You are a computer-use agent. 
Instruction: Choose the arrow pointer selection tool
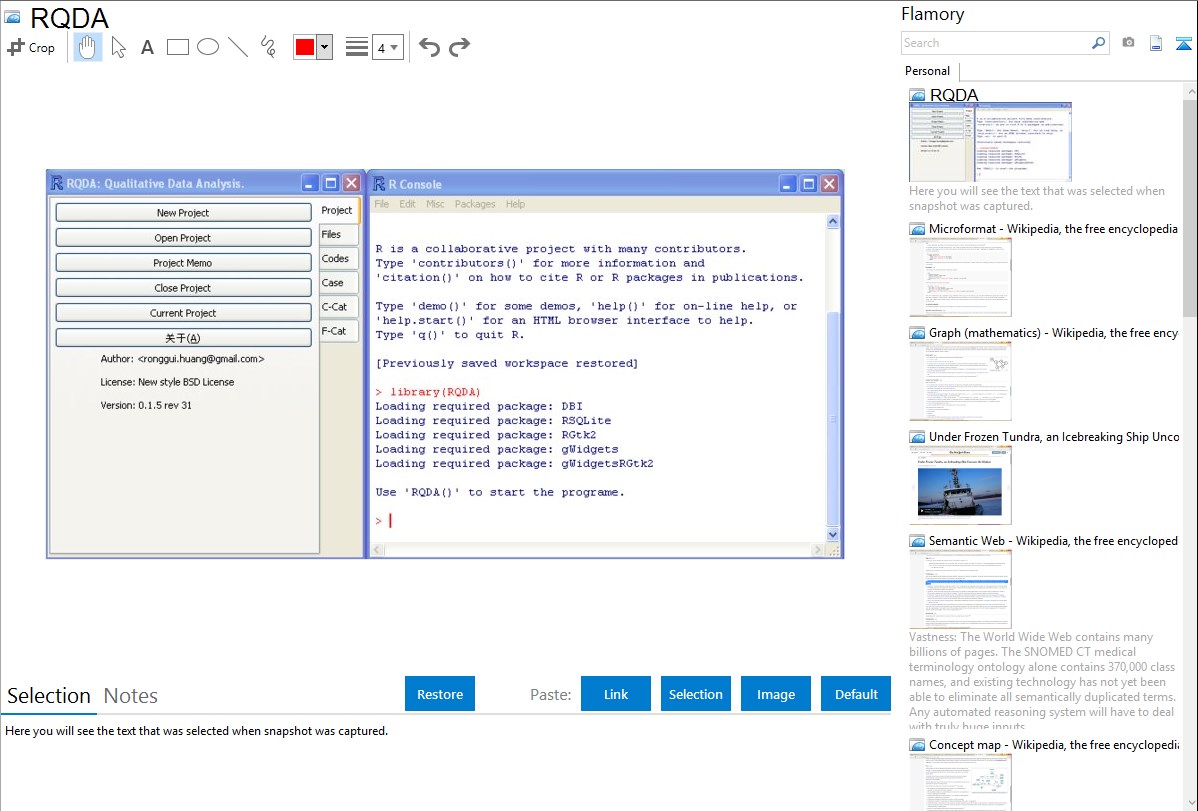pyautogui.click(x=118, y=47)
